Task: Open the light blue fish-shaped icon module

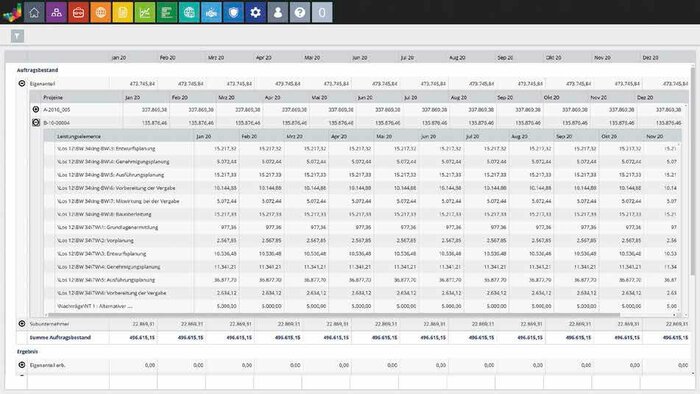Action: tap(211, 12)
